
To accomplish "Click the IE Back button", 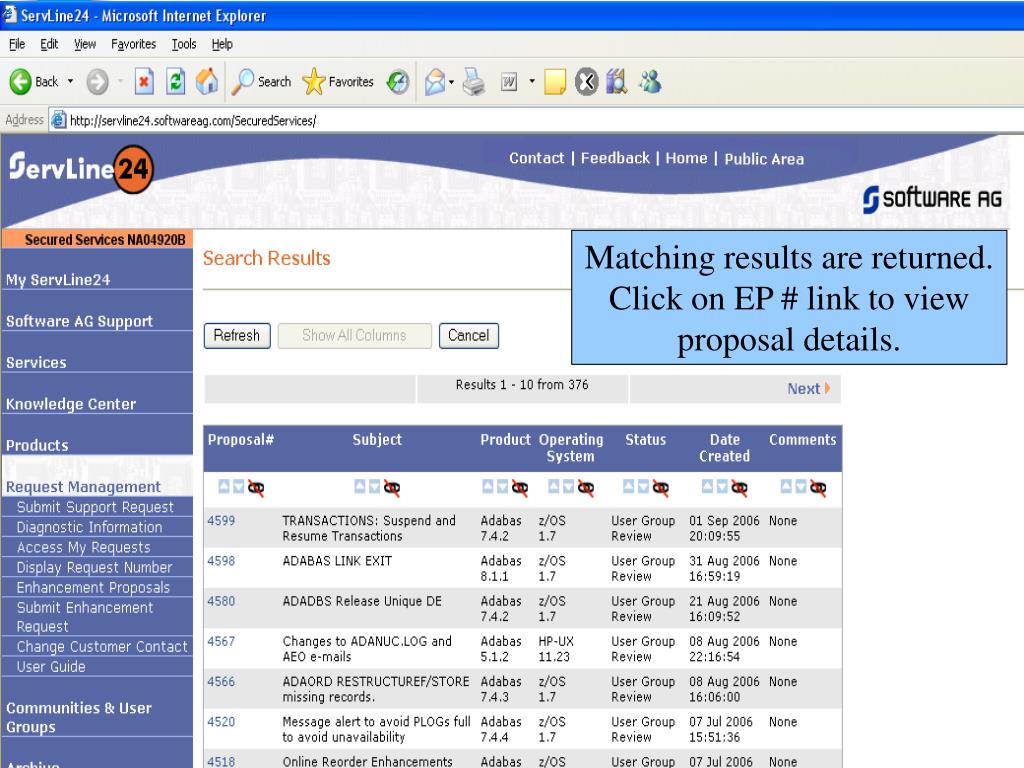I will tap(34, 82).
